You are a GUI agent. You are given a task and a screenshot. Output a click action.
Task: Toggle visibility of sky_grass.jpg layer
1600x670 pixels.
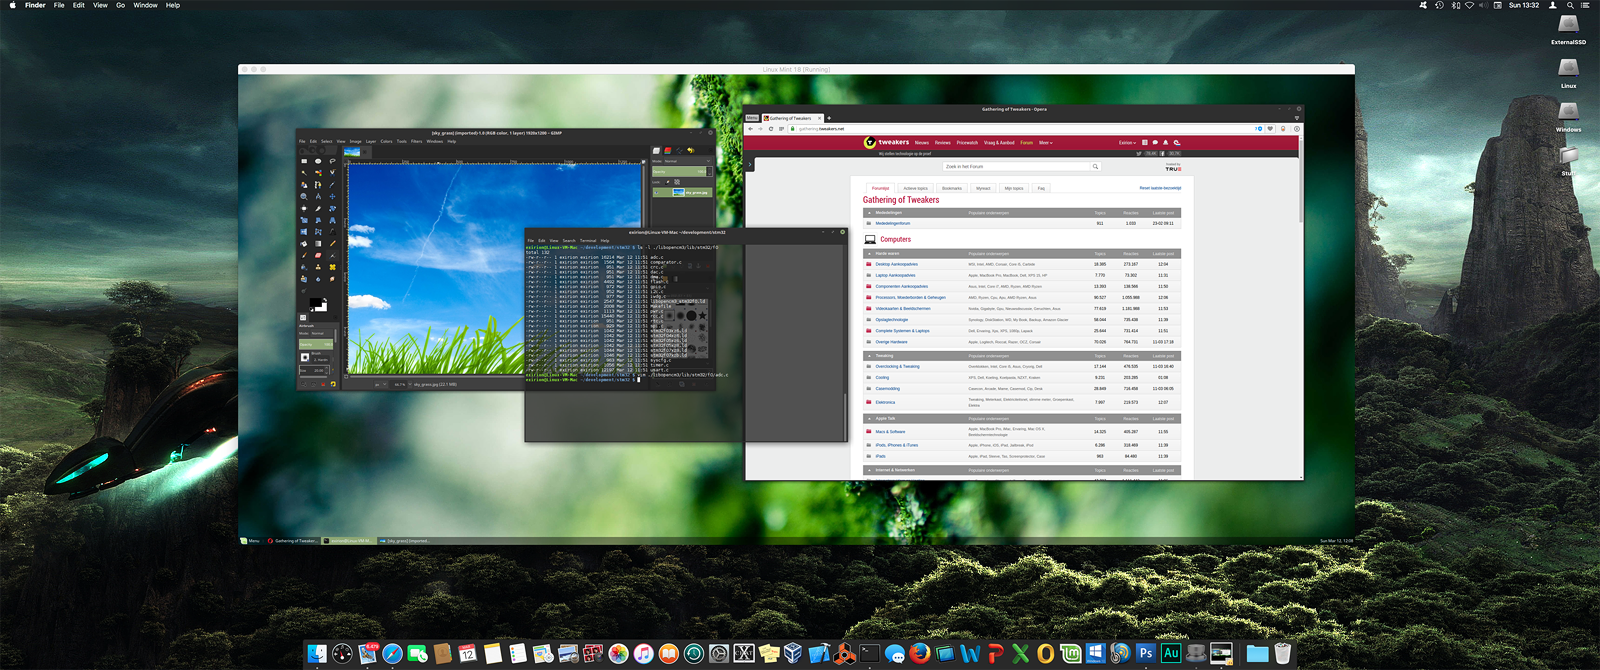coord(657,192)
